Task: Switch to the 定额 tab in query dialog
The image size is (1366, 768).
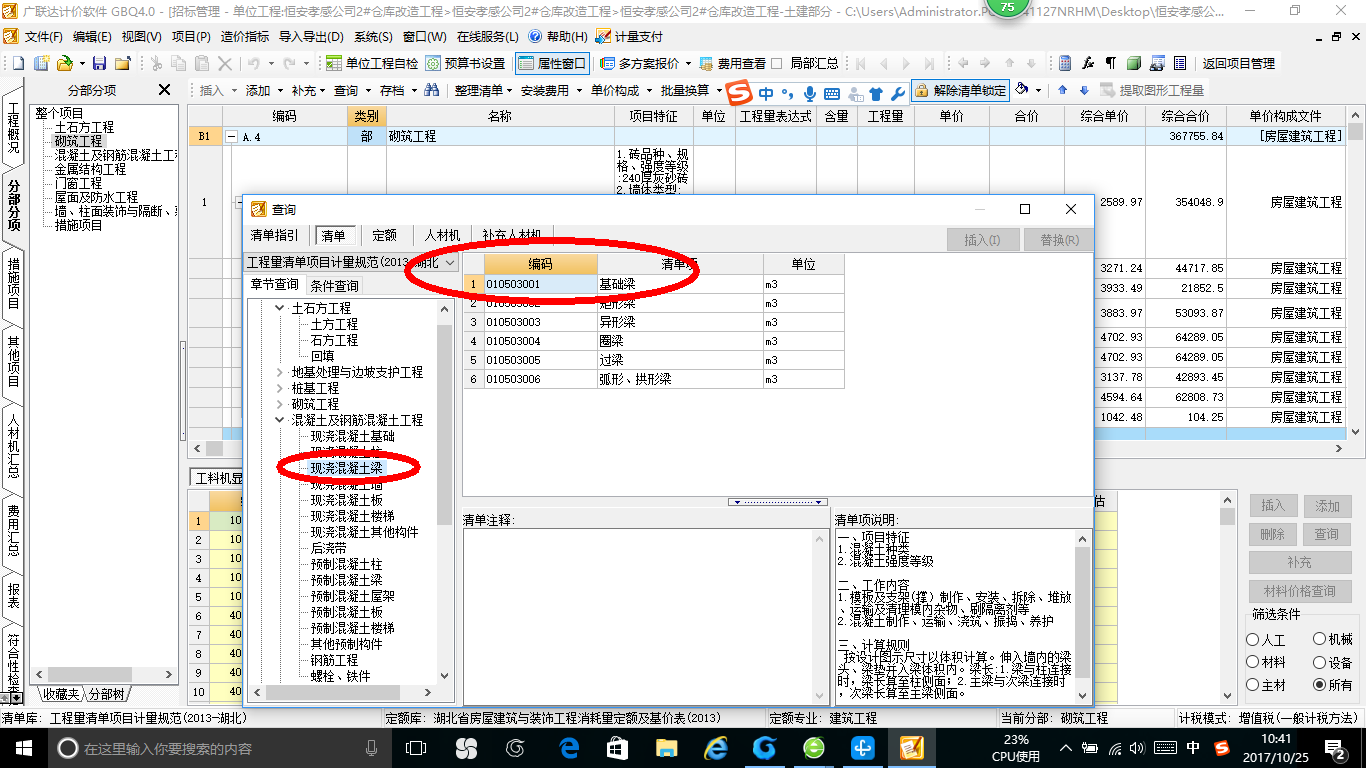Action: (385, 236)
